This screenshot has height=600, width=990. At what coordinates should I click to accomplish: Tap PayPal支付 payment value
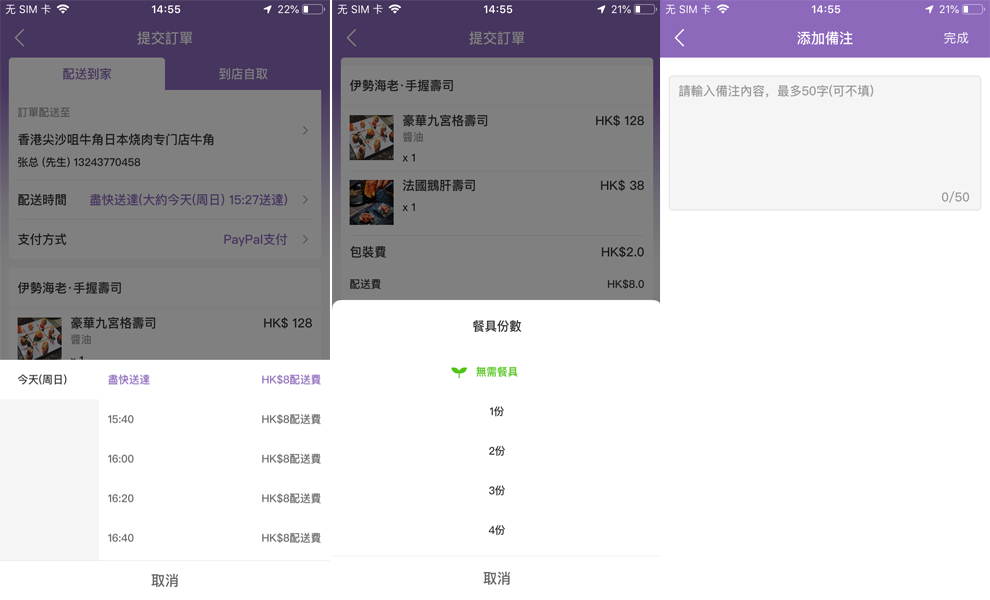coord(255,239)
